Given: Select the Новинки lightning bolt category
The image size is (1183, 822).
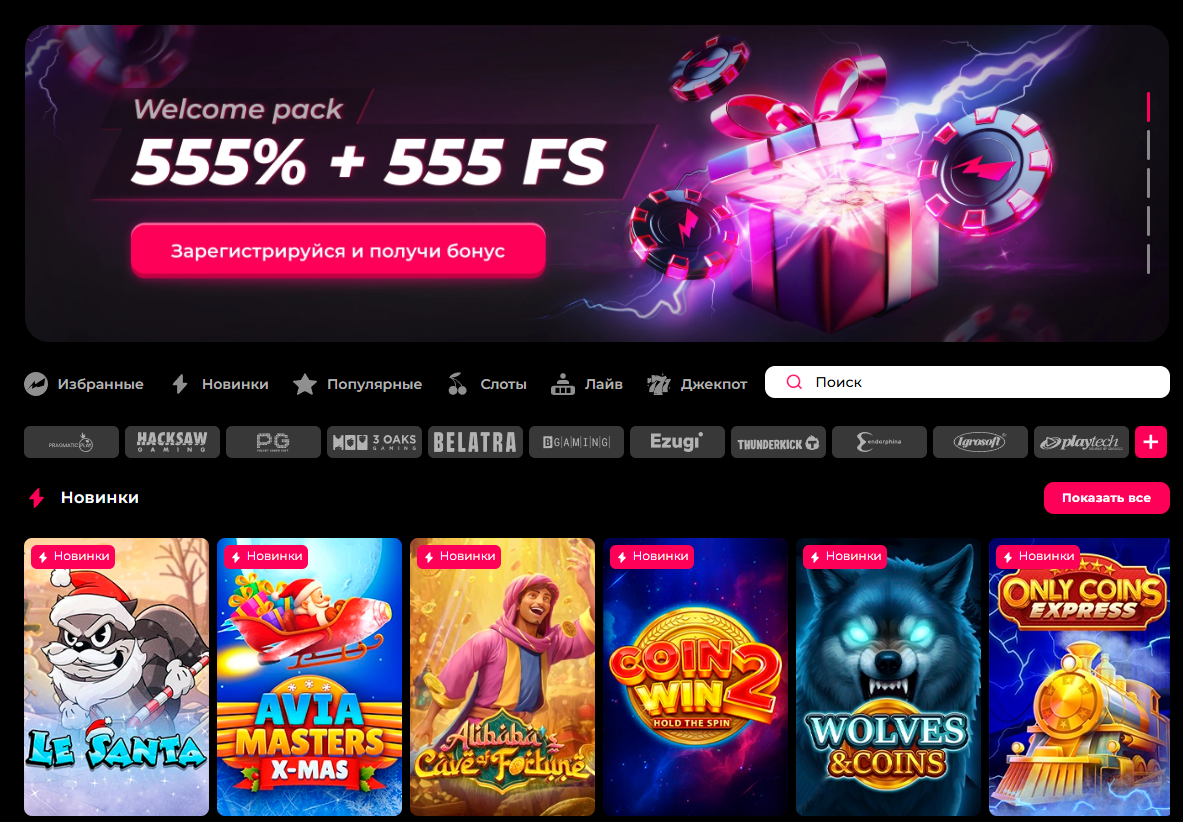Looking at the screenshot, I should pos(220,384).
